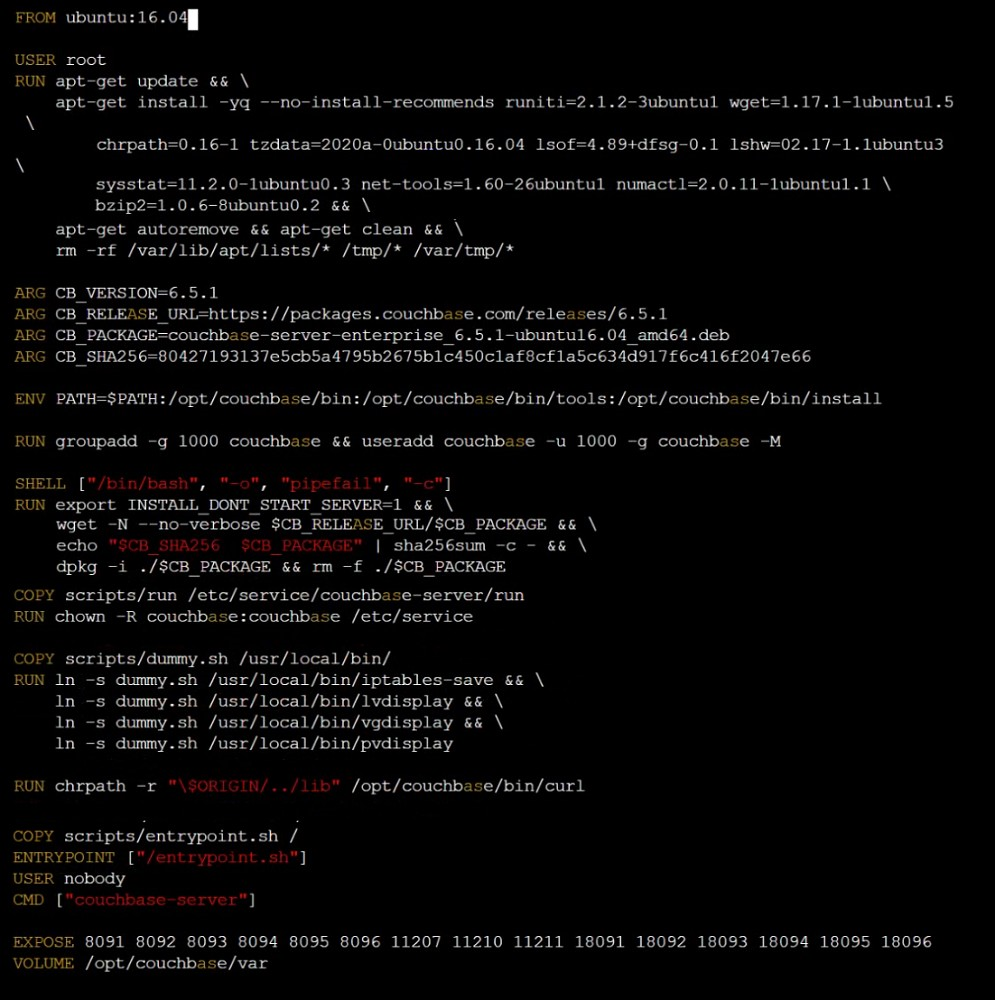Screen dimensions: 995x1000
Task: Click the CB_SHA256 hash value
Action: [484, 357]
